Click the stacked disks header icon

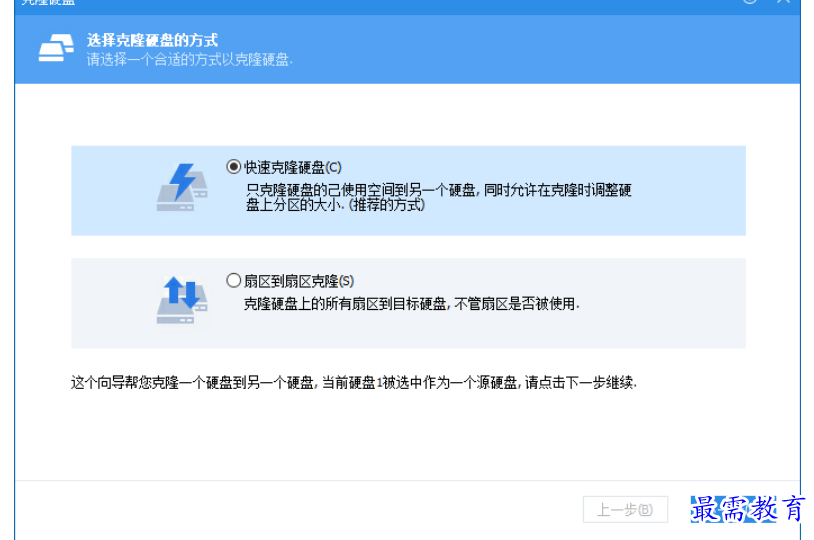pos(56,48)
